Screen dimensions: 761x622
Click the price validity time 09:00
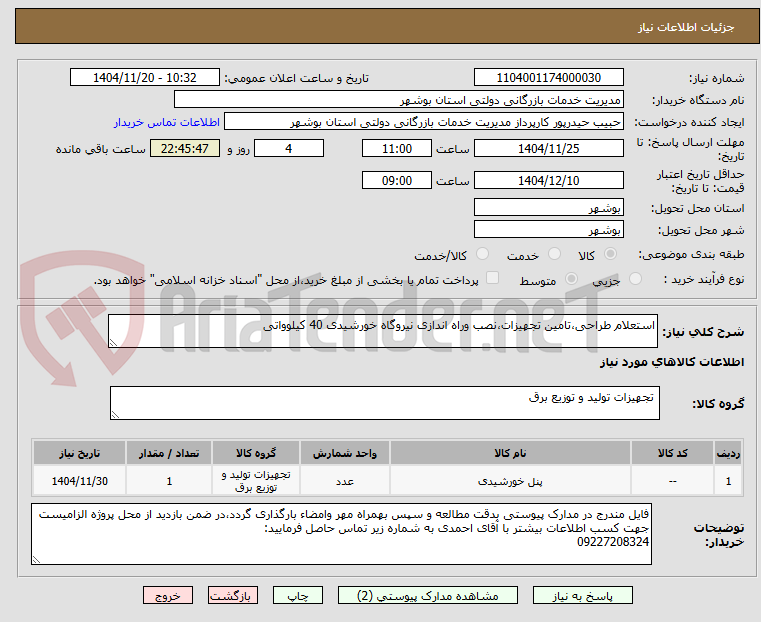pyautogui.click(x=397, y=180)
